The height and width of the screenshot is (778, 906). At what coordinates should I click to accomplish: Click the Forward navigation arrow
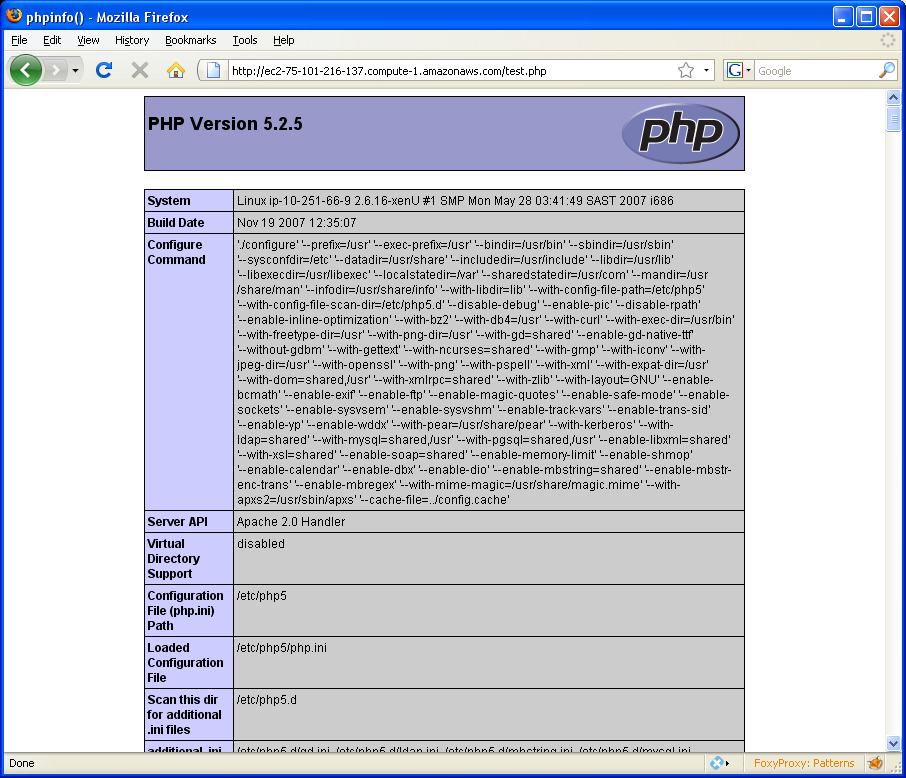(55, 71)
